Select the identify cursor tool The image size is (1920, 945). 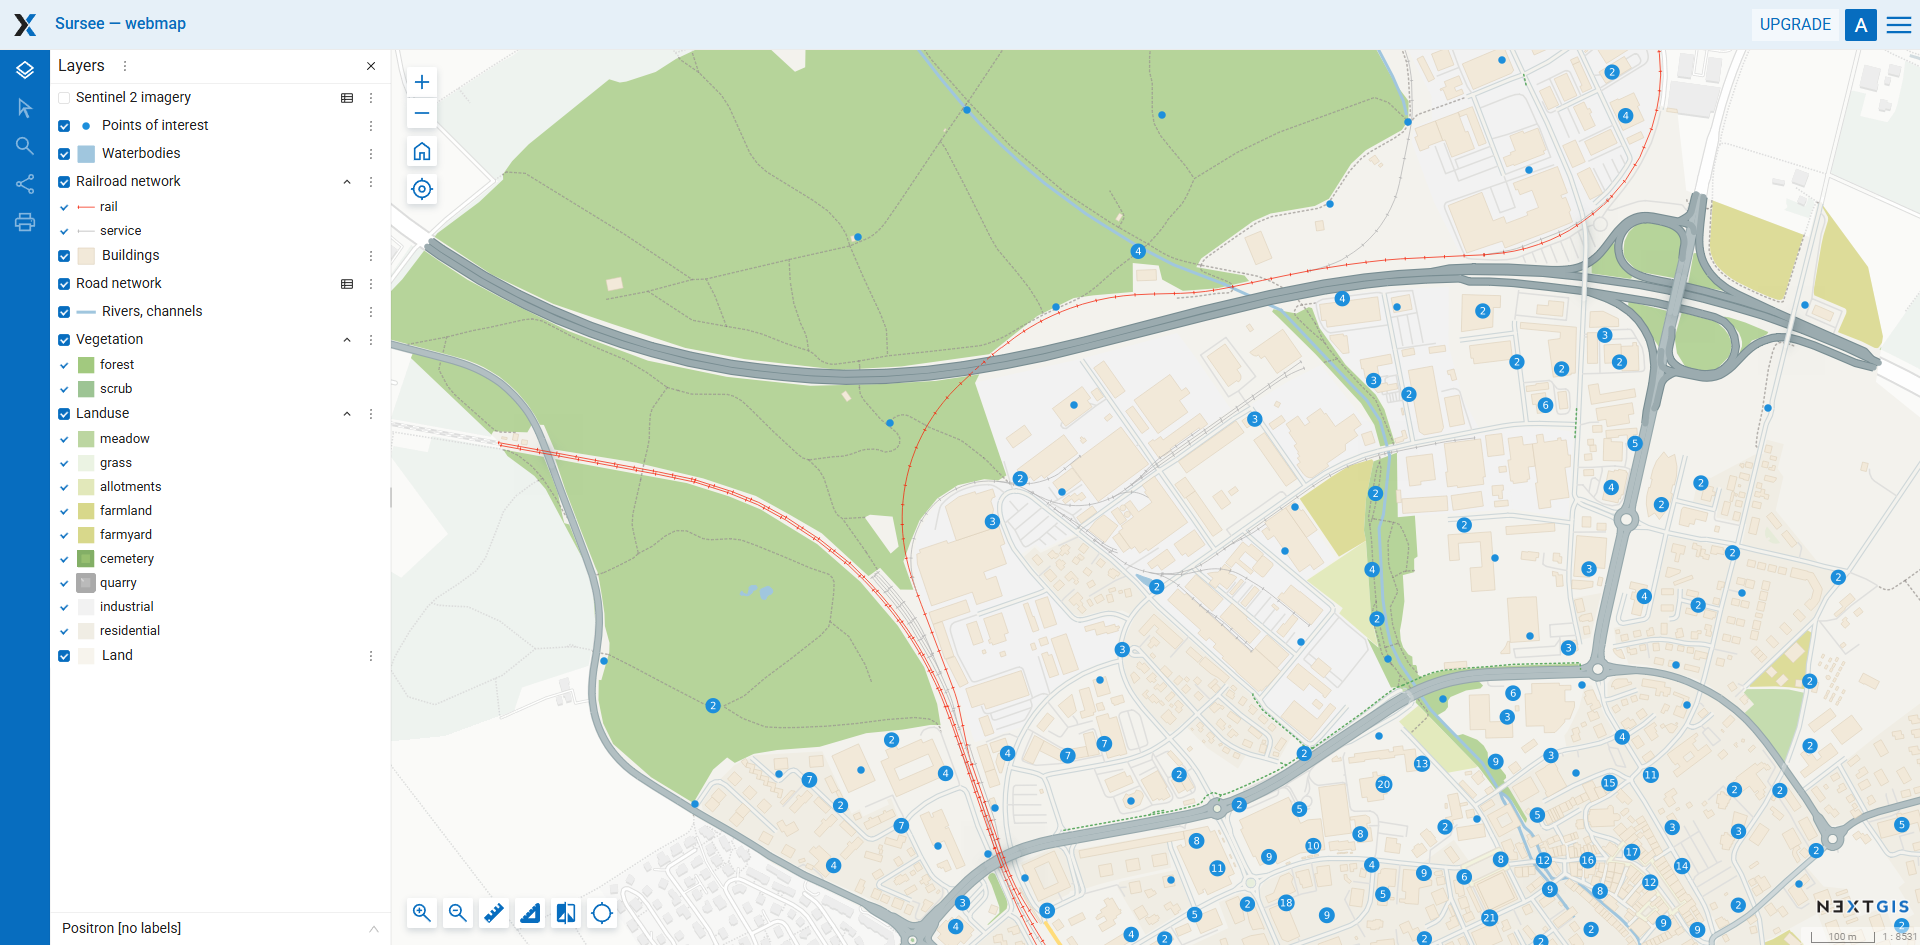click(25, 108)
